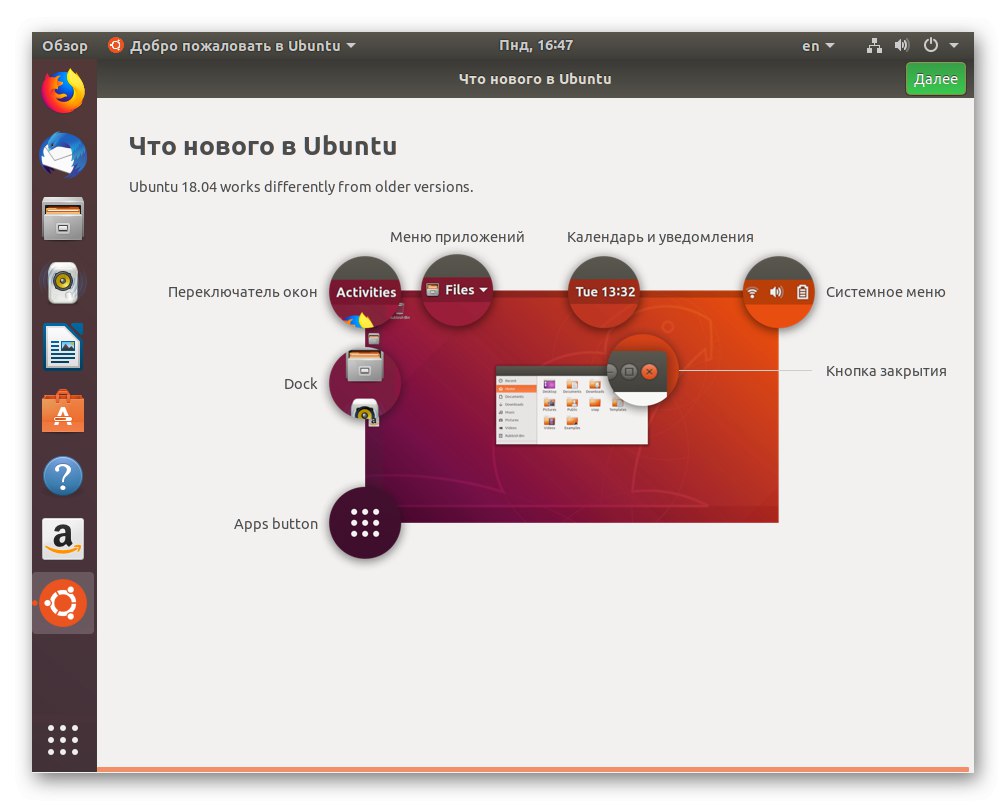The height and width of the screenshot is (805, 1006).
Task: Select the Ubuntu welcome app in dock
Action: click(x=63, y=603)
